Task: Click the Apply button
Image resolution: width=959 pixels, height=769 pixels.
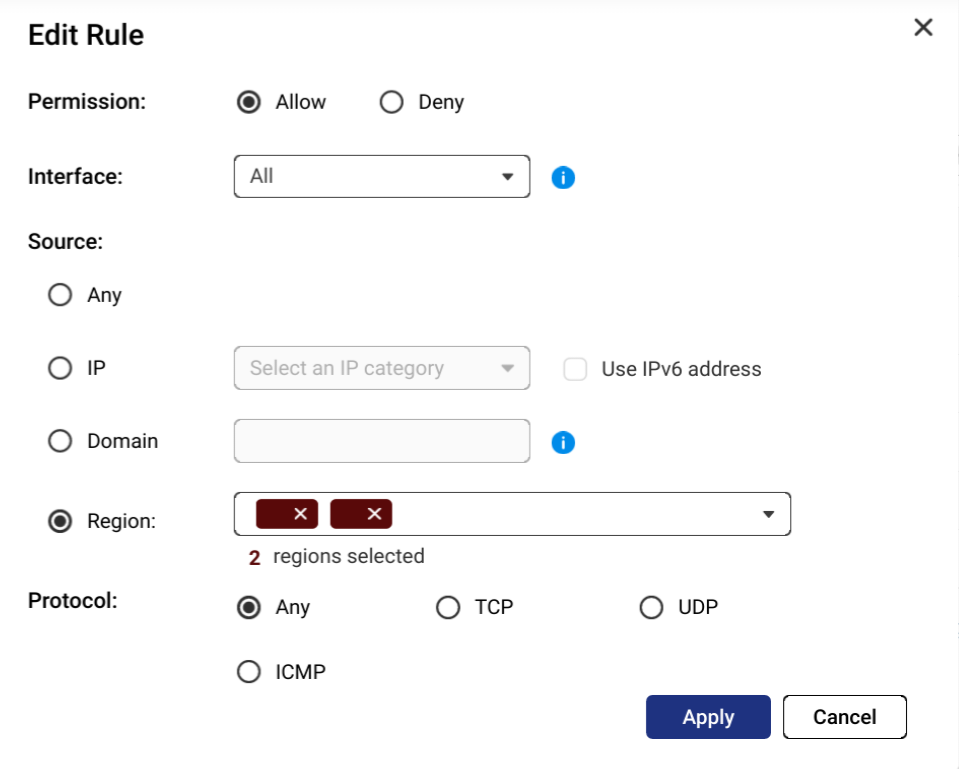Action: [708, 717]
